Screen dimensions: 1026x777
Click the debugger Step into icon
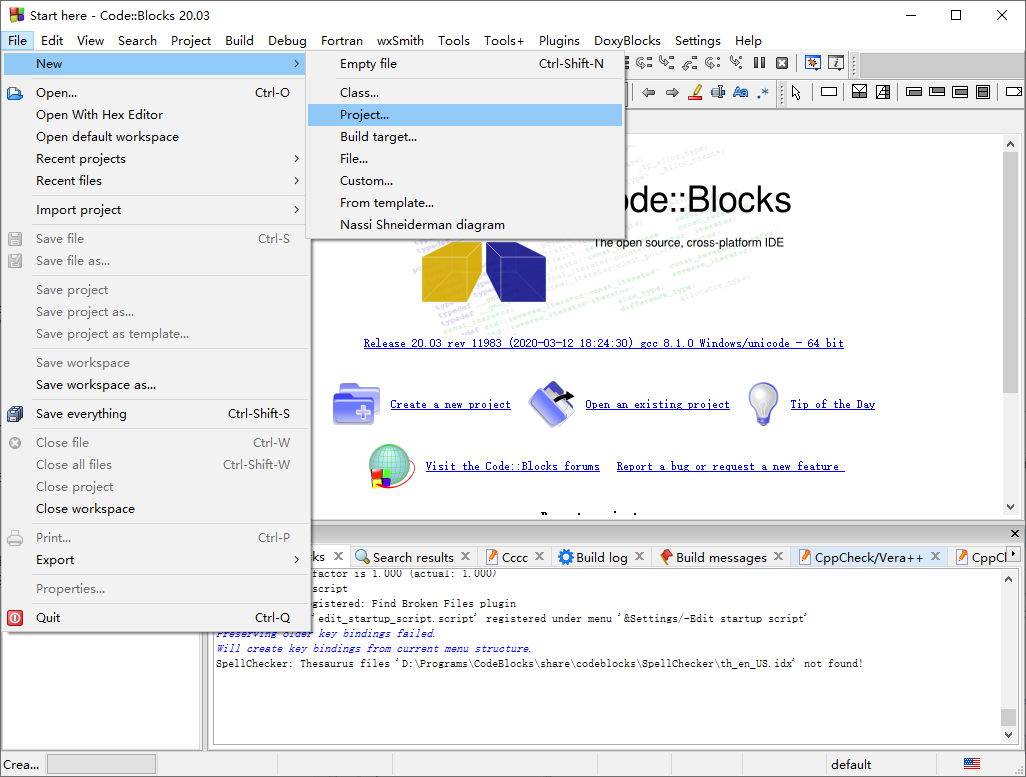[x=666, y=62]
